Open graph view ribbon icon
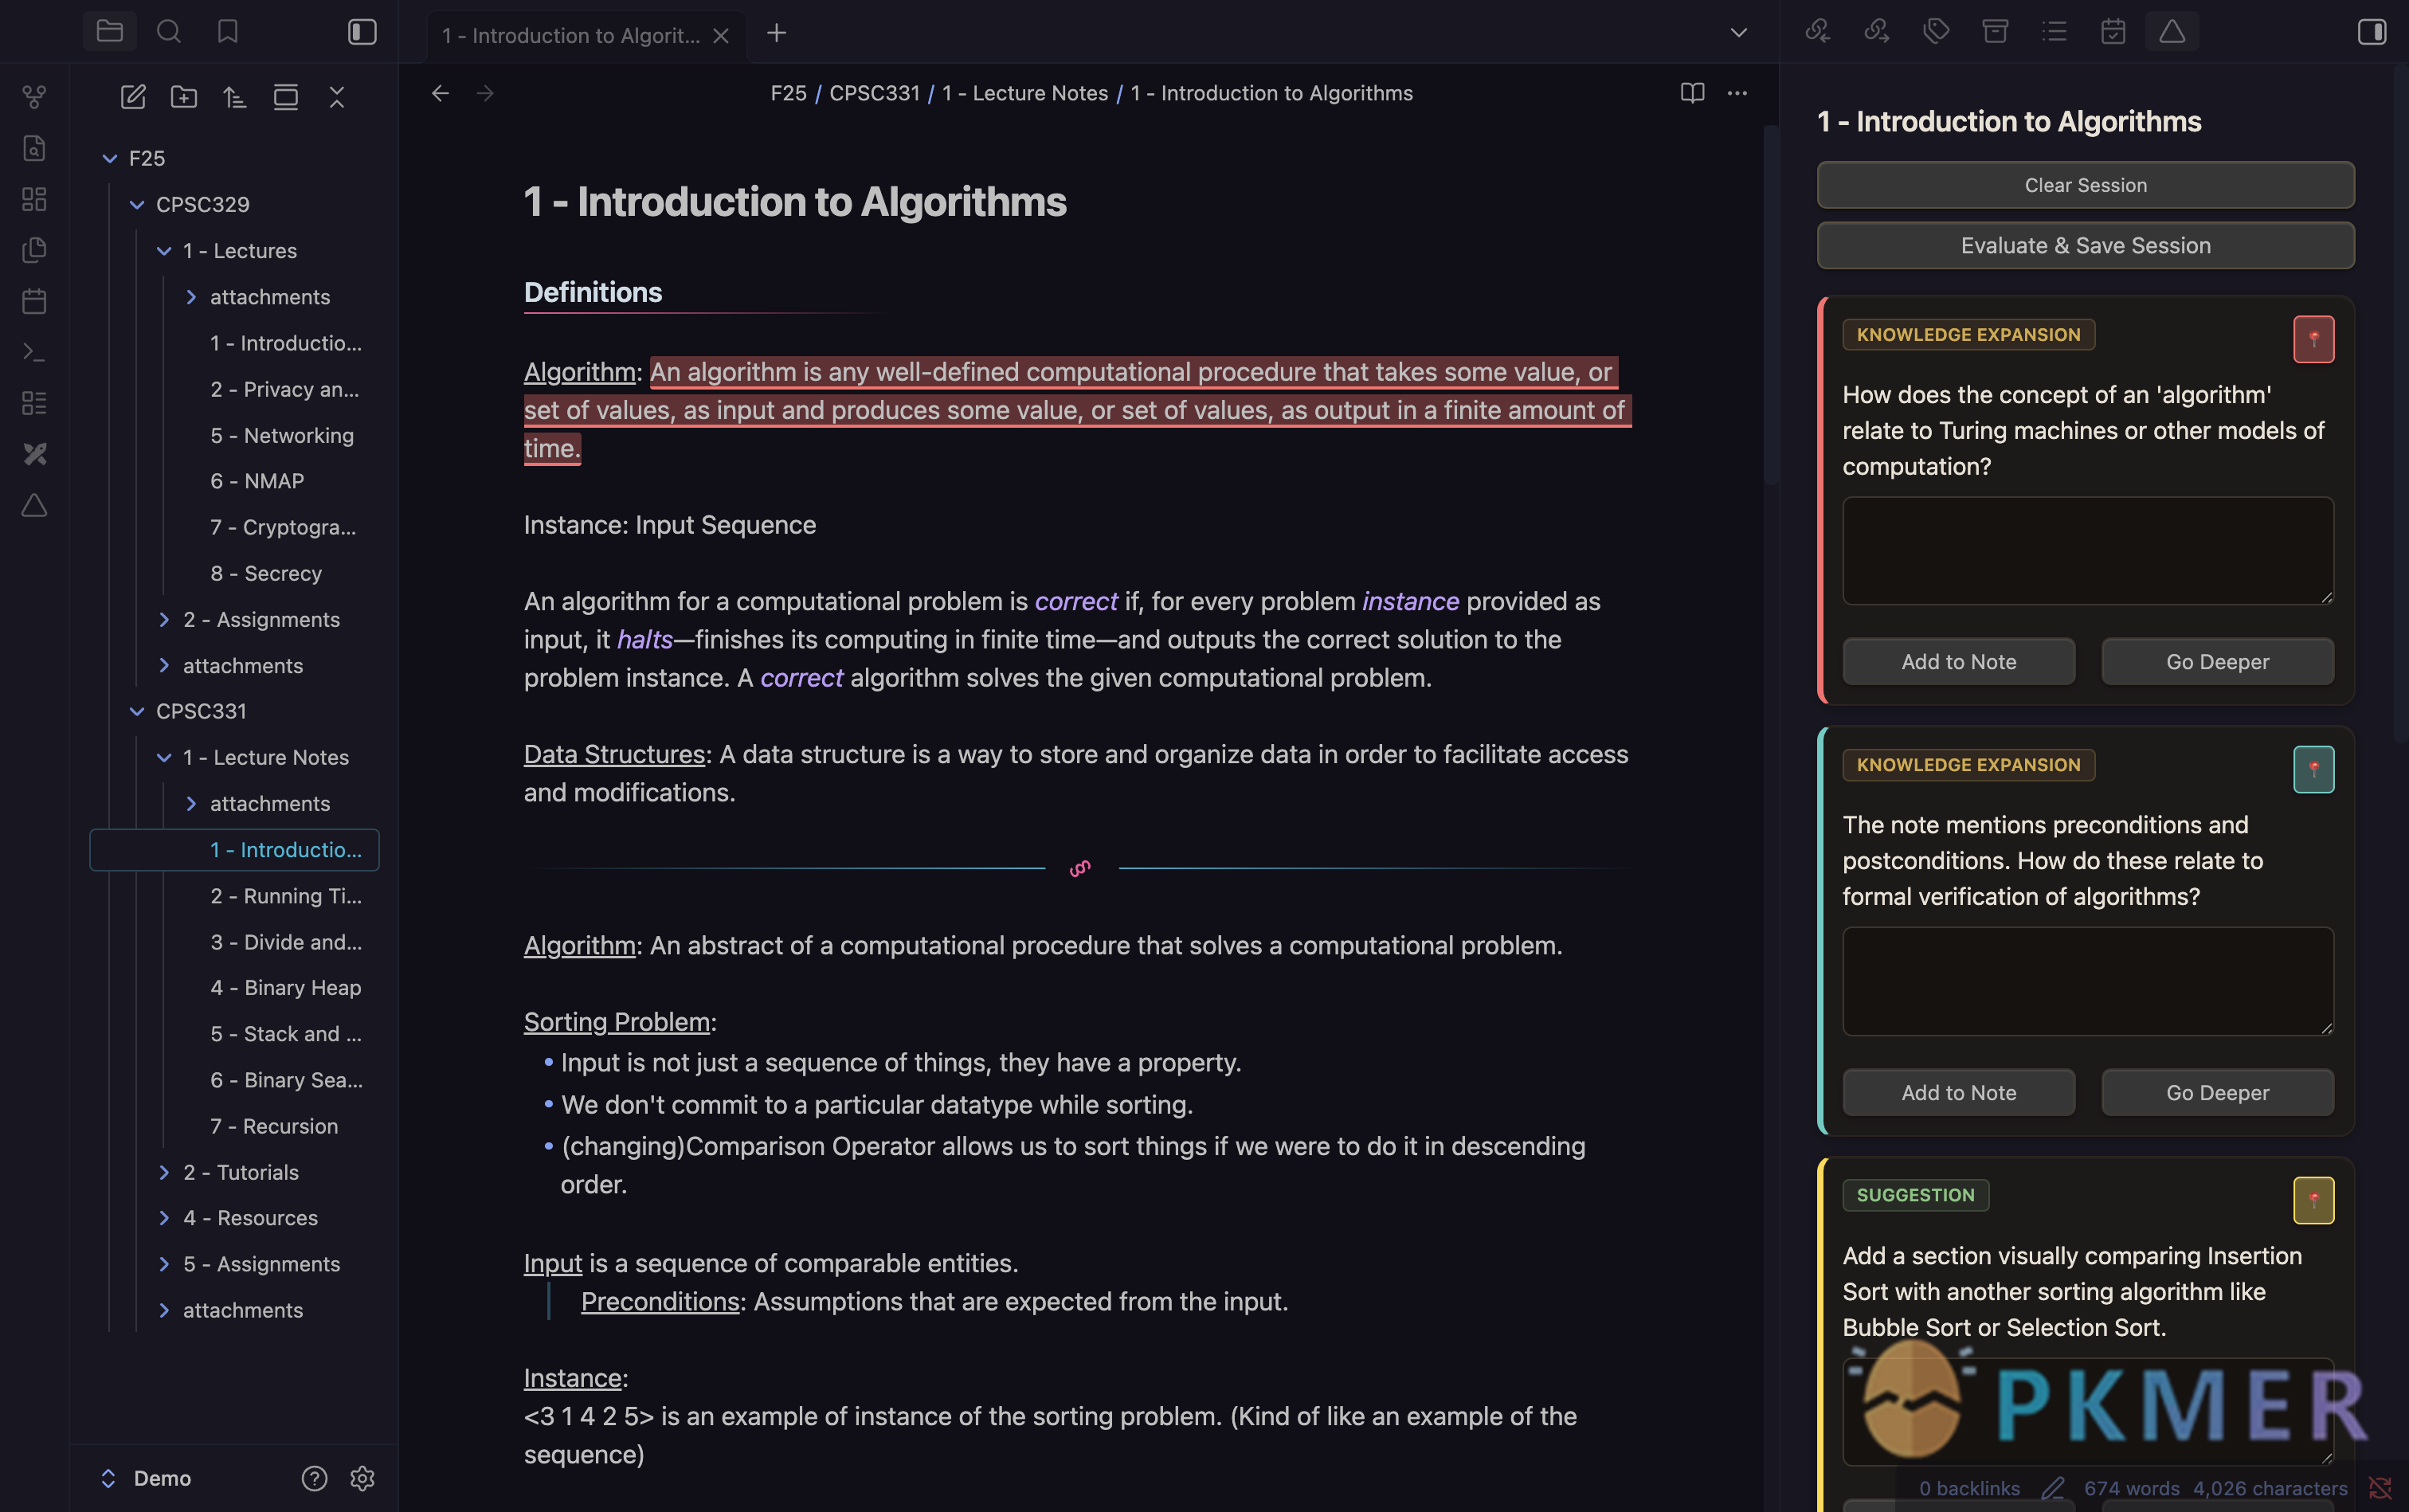The height and width of the screenshot is (1512, 2409). click(35, 97)
